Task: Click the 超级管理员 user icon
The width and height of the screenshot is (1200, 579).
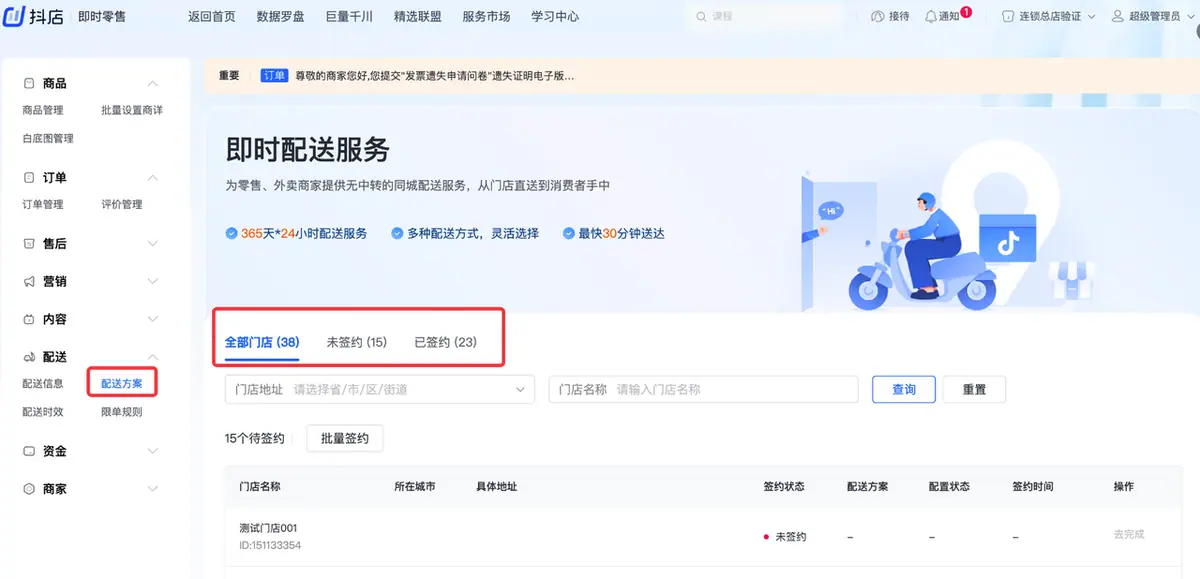Action: click(x=1118, y=17)
